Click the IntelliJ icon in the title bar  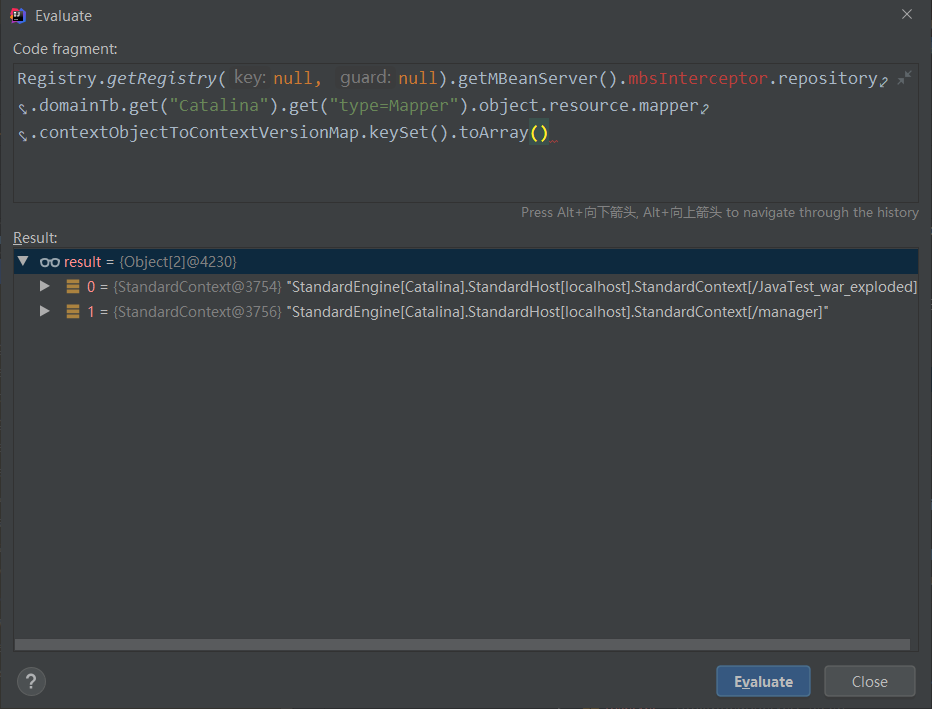click(x=18, y=15)
